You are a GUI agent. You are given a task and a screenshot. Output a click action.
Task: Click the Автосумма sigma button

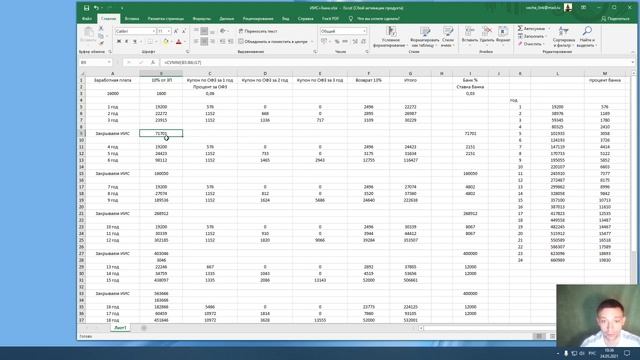[x=532, y=29]
